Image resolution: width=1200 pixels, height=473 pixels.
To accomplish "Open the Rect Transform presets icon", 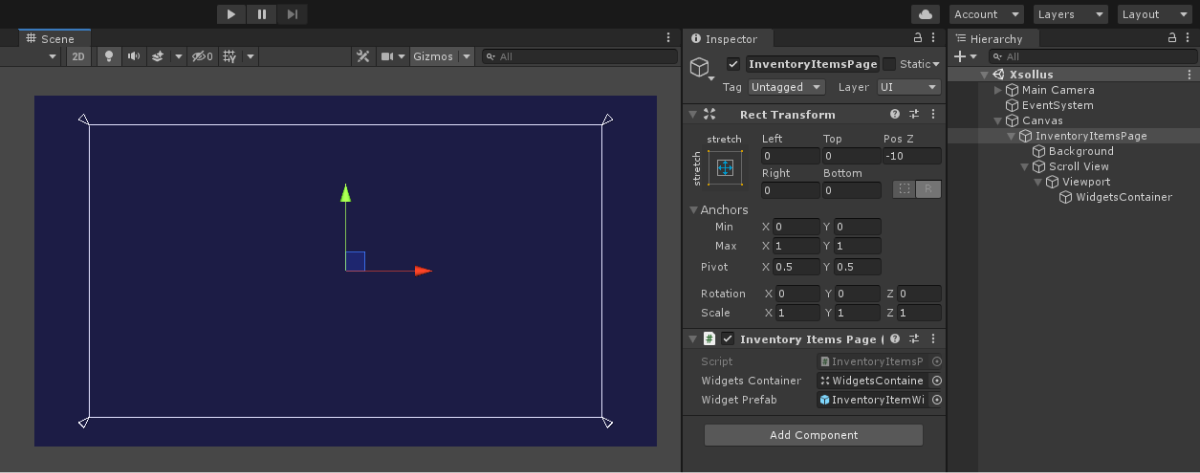I will coord(914,115).
